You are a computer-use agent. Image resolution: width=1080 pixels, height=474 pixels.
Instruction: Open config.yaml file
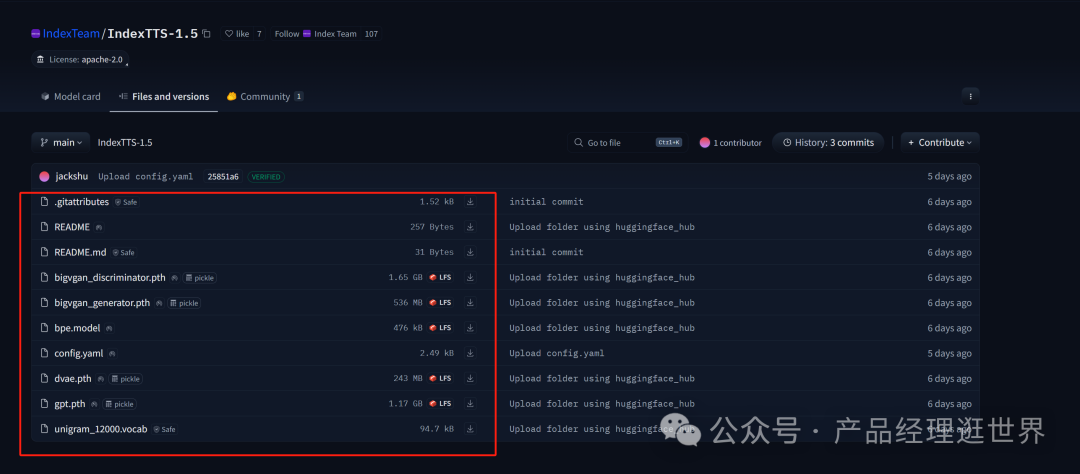pos(79,353)
